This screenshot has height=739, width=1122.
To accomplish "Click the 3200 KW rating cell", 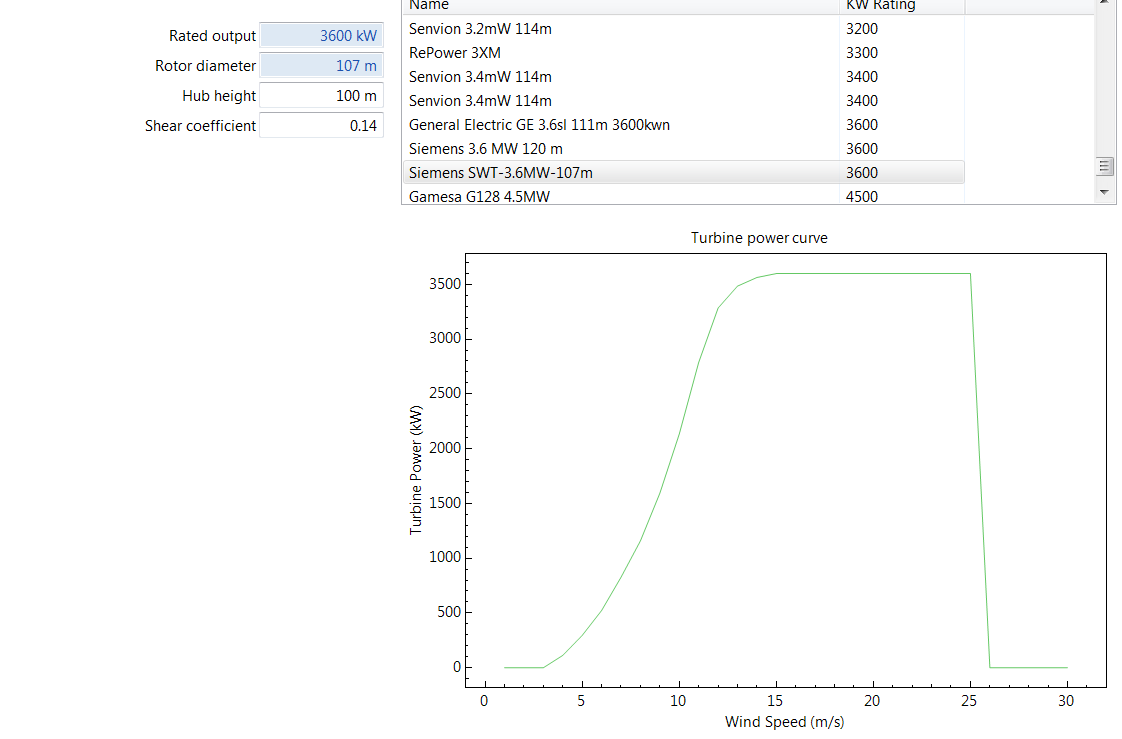I will [x=862, y=29].
